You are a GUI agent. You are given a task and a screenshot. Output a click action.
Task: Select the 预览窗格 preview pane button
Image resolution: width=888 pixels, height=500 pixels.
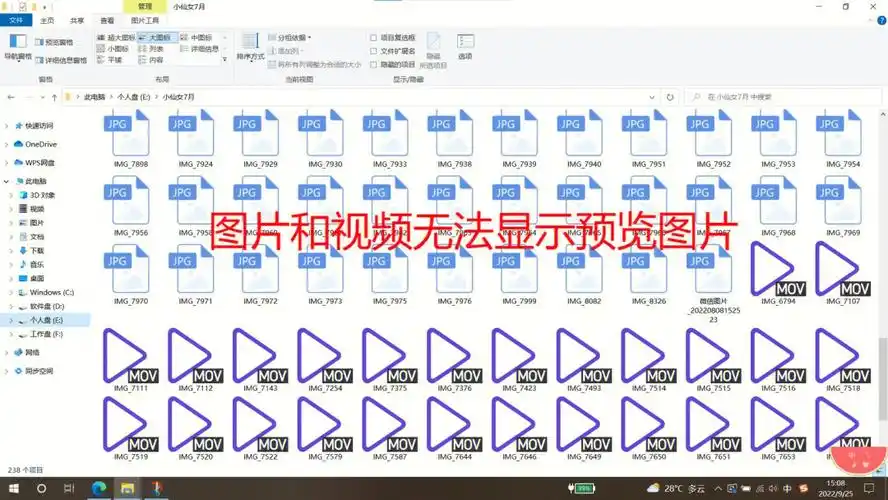pos(54,42)
